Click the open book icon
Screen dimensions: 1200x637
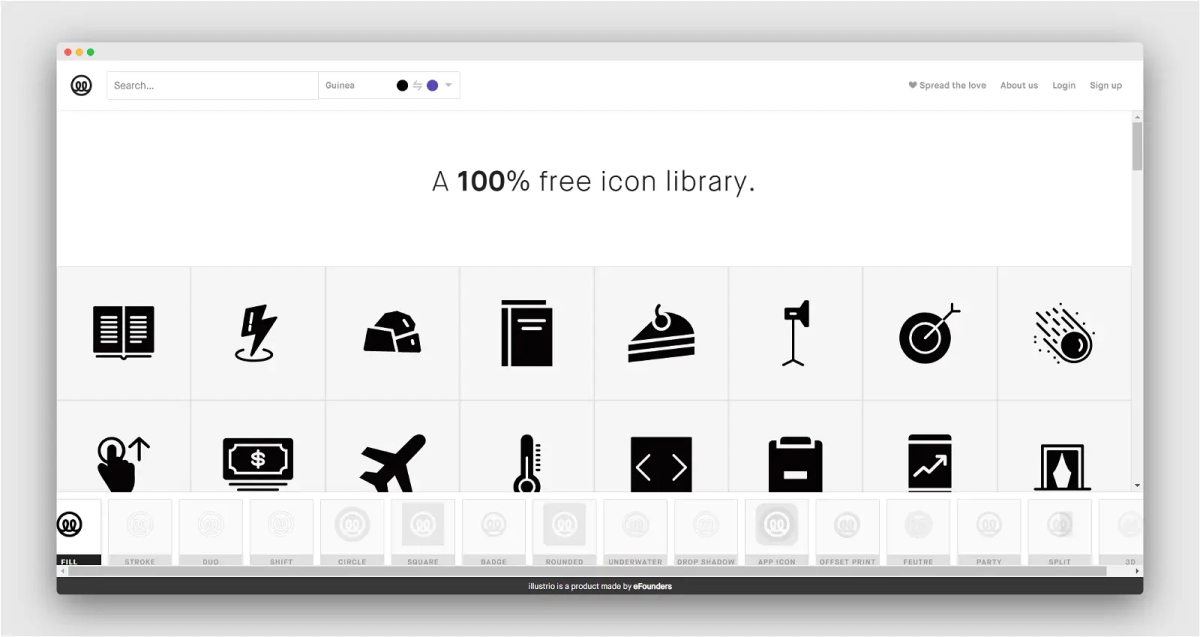pos(123,332)
